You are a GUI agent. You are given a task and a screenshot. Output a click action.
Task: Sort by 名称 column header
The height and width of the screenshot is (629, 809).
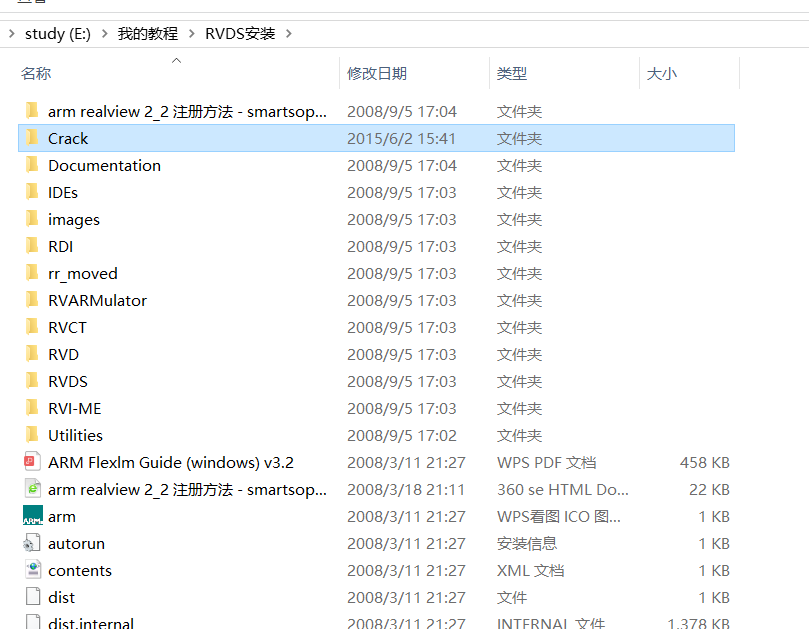click(36, 73)
